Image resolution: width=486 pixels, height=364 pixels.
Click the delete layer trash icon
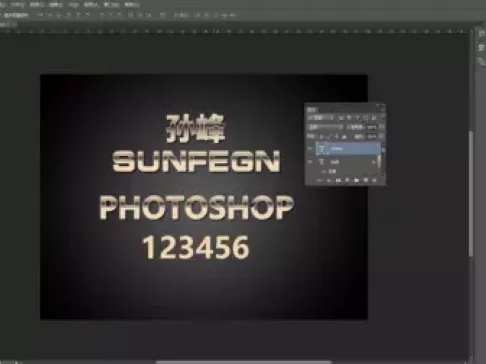(374, 180)
